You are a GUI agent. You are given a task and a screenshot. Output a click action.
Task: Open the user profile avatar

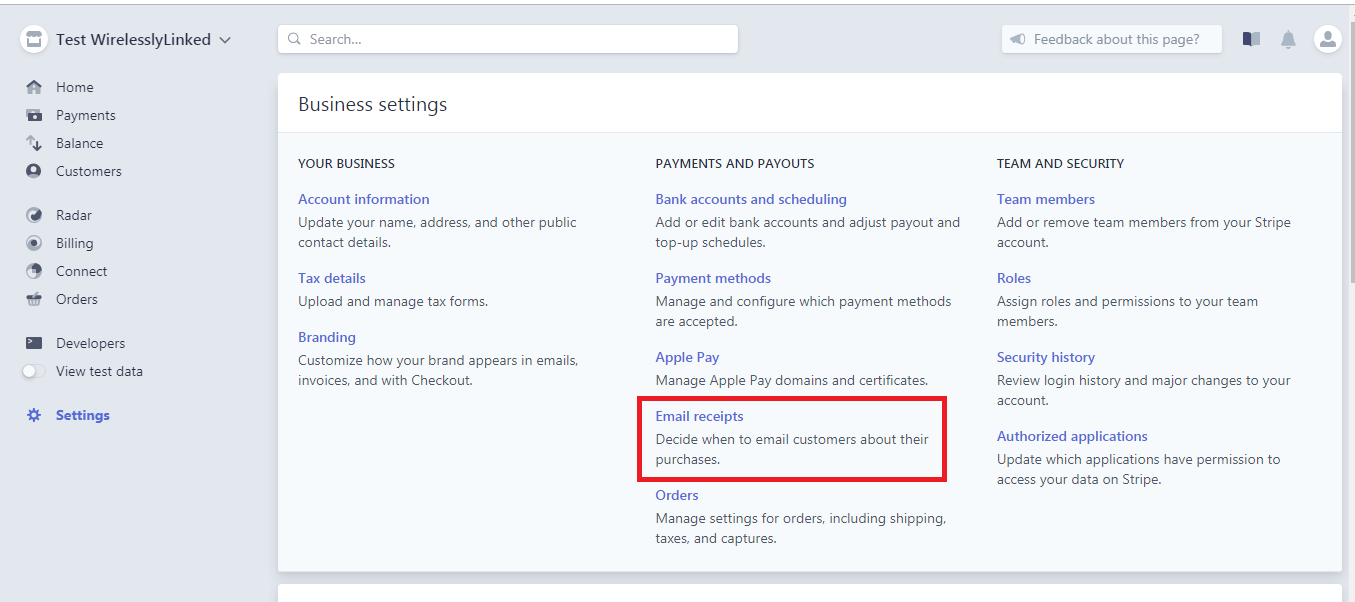coord(1327,39)
